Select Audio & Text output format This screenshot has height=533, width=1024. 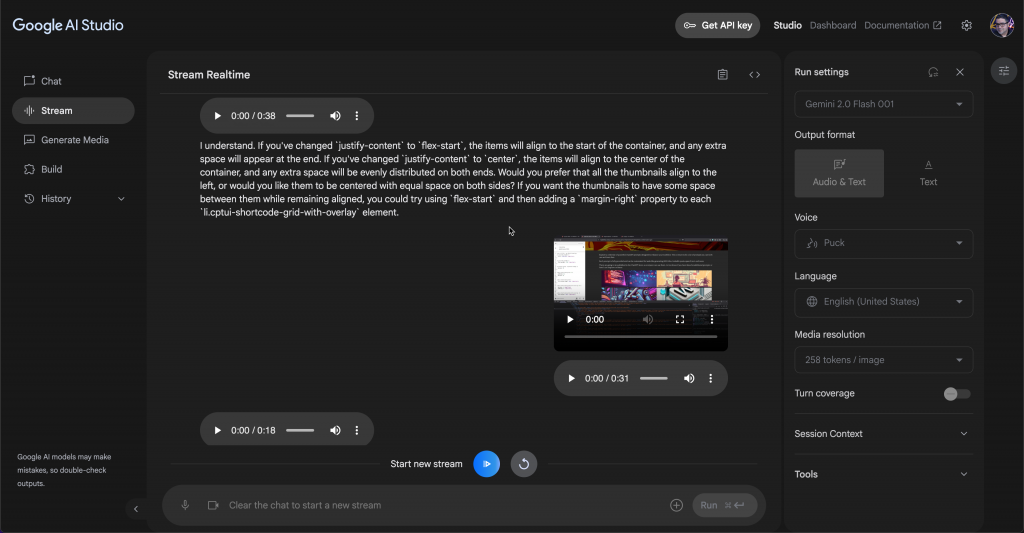click(x=839, y=173)
